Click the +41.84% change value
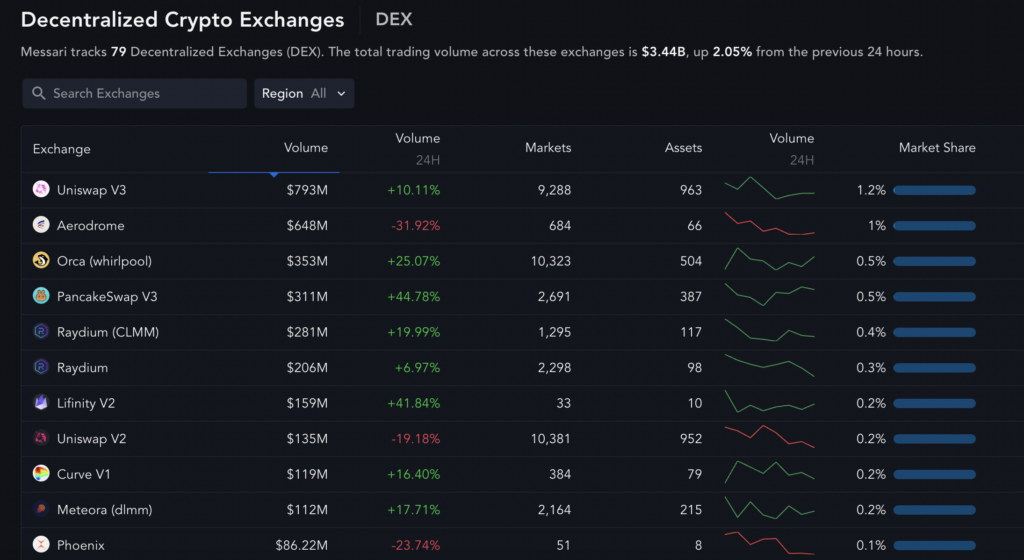Image resolution: width=1024 pixels, height=560 pixels. point(413,403)
